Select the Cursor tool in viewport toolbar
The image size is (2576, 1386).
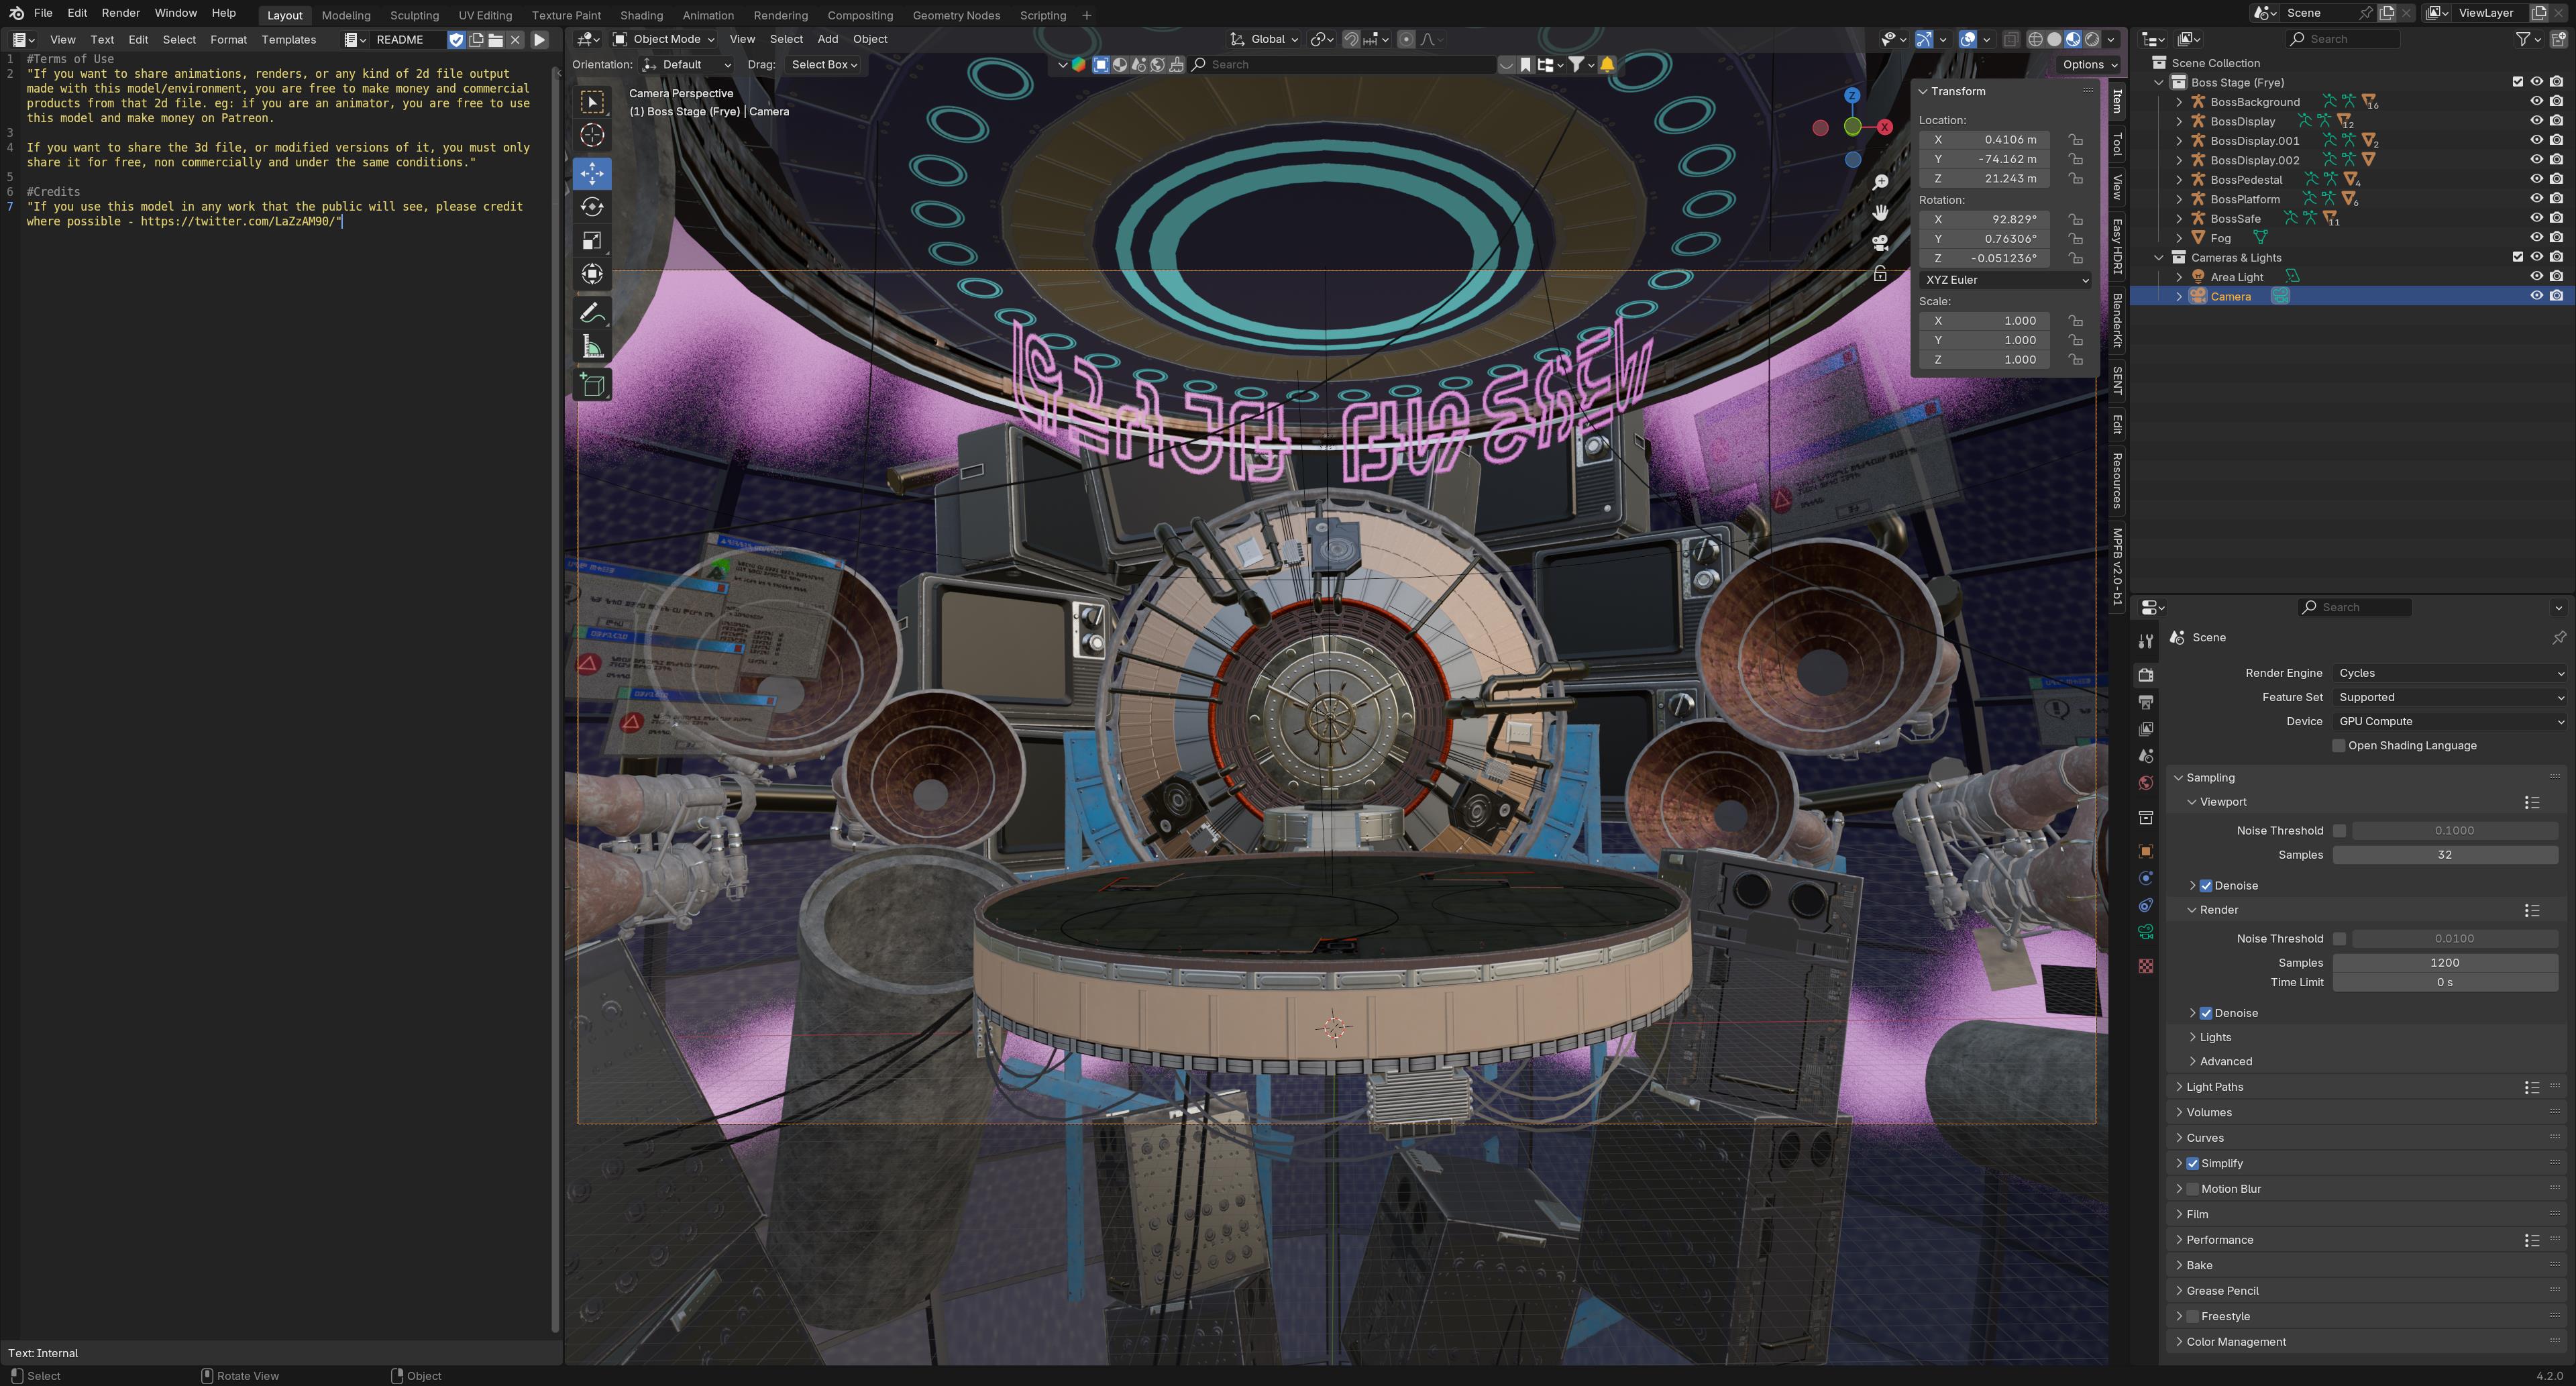592,135
